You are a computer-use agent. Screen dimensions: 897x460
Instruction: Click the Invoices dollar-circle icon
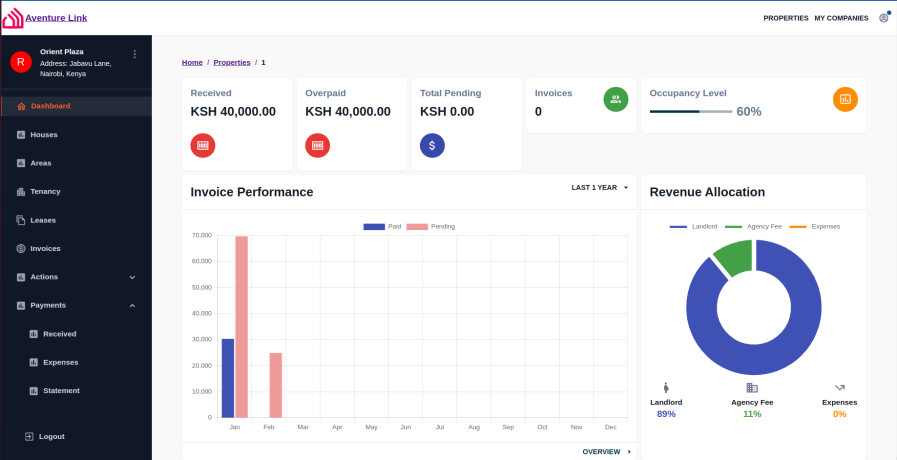click(x=21, y=248)
